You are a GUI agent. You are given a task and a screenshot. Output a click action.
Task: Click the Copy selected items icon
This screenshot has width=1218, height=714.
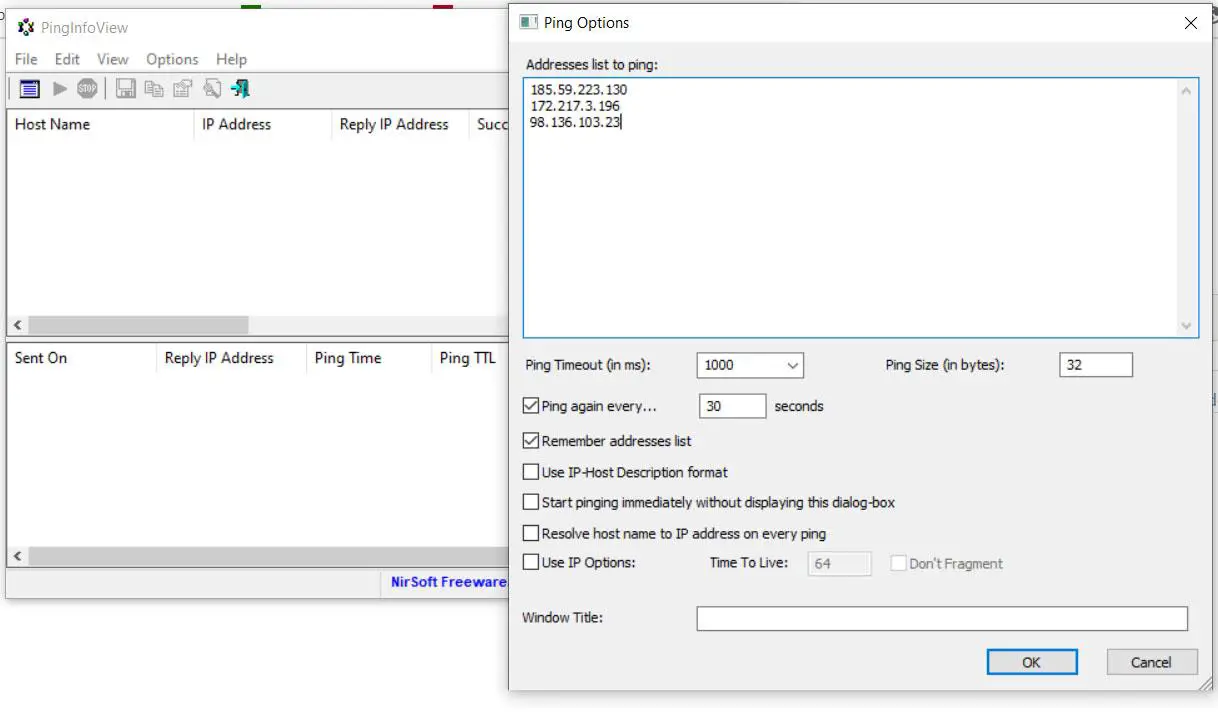pos(154,89)
